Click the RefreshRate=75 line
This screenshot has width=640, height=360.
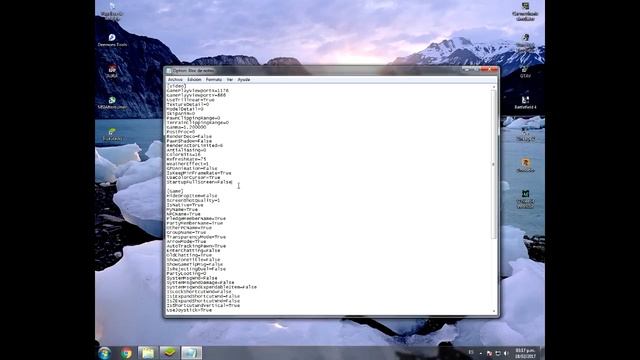[187, 159]
